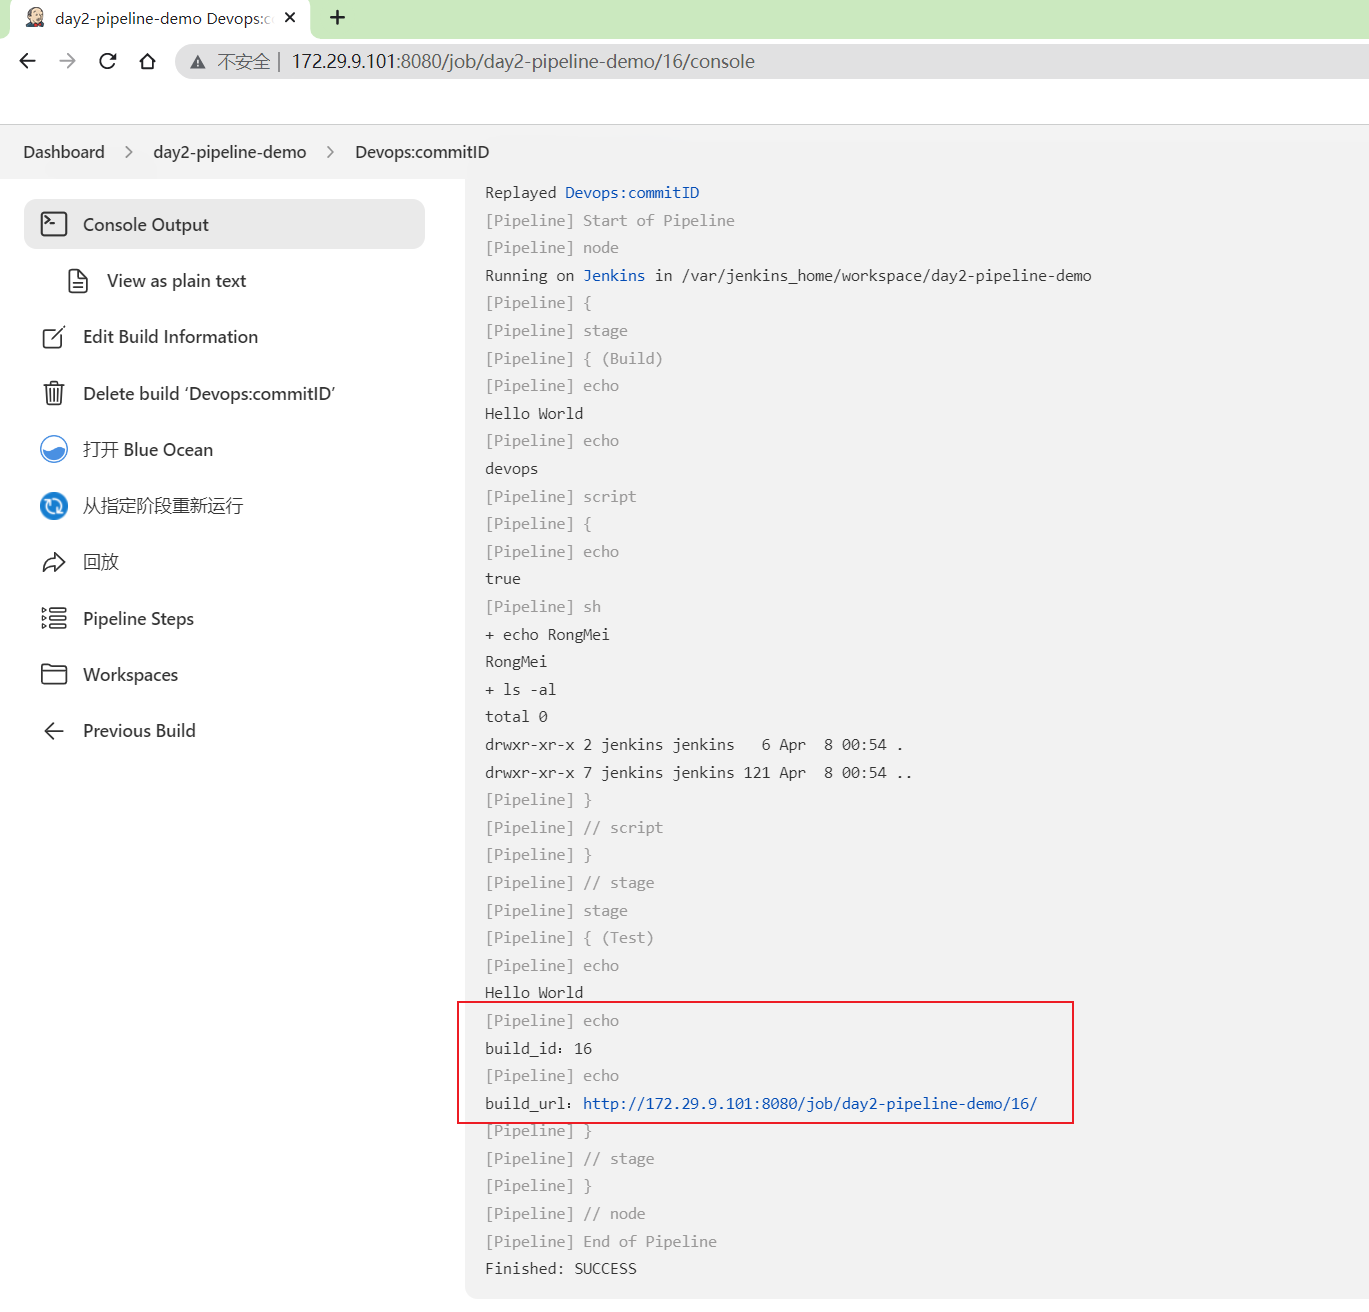This screenshot has width=1369, height=1312.
Task: Click the '[Pipeline] Start of Pipeline' line
Action: click(610, 221)
